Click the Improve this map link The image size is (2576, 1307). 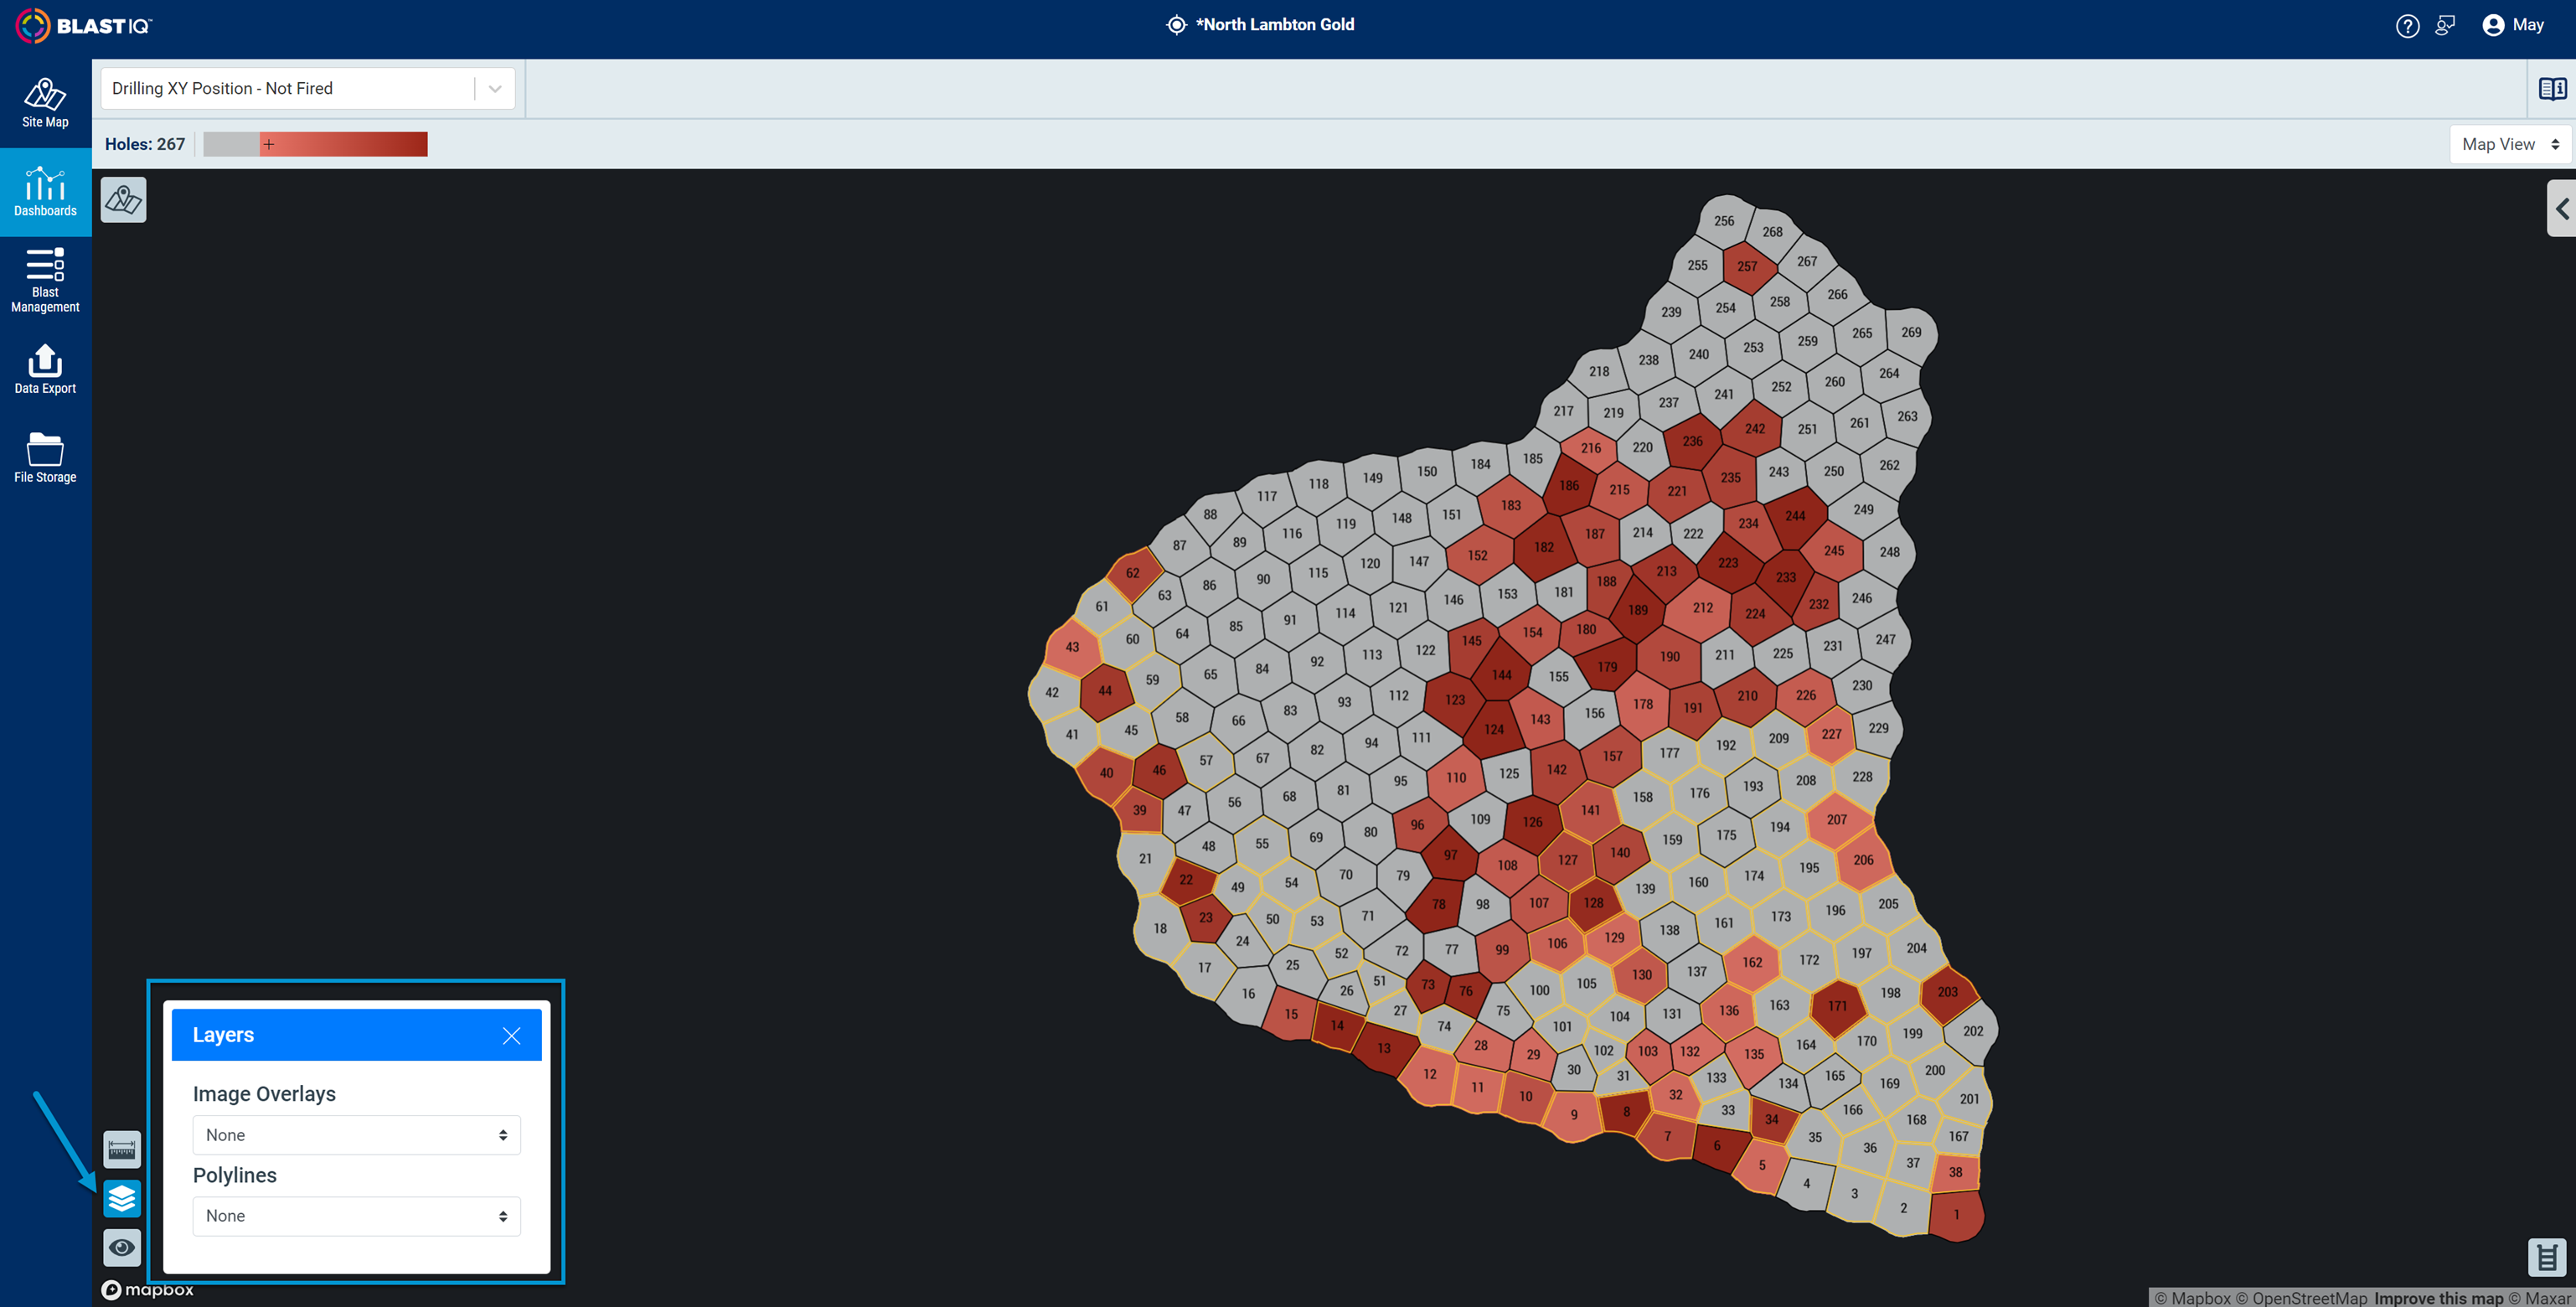2438,1298
